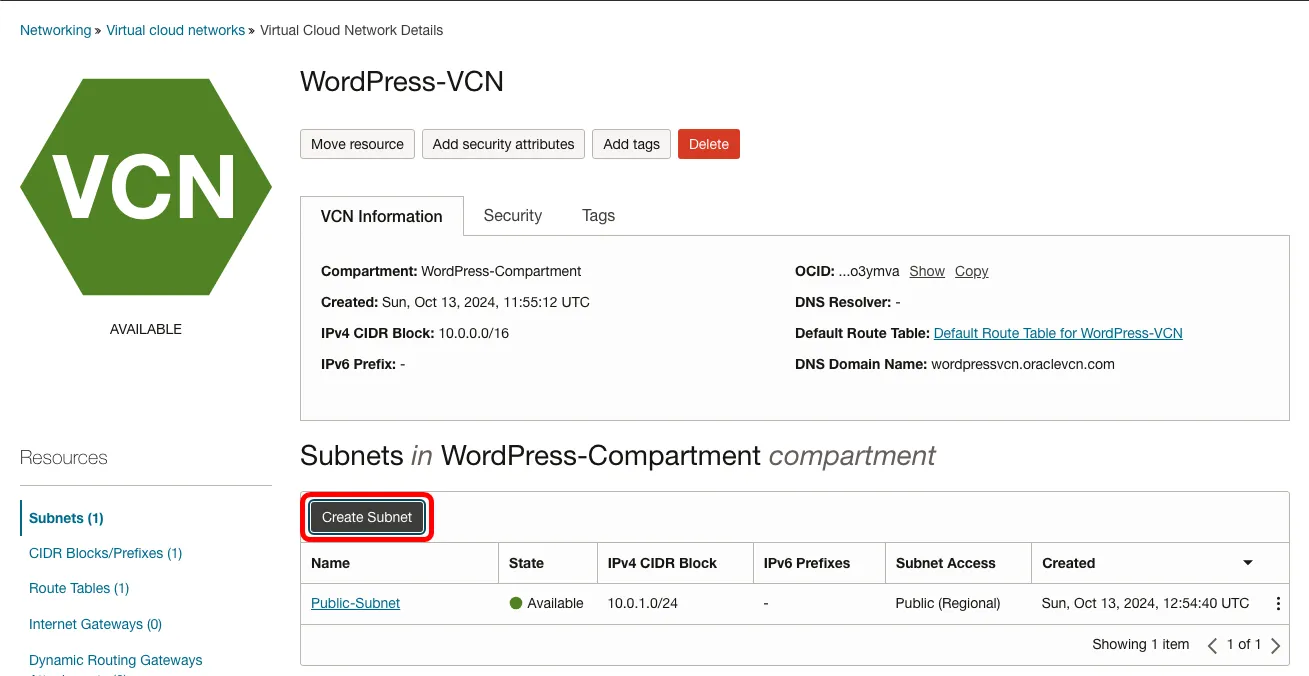Switch to the Security tab
This screenshot has width=1309, height=676.
click(512, 215)
